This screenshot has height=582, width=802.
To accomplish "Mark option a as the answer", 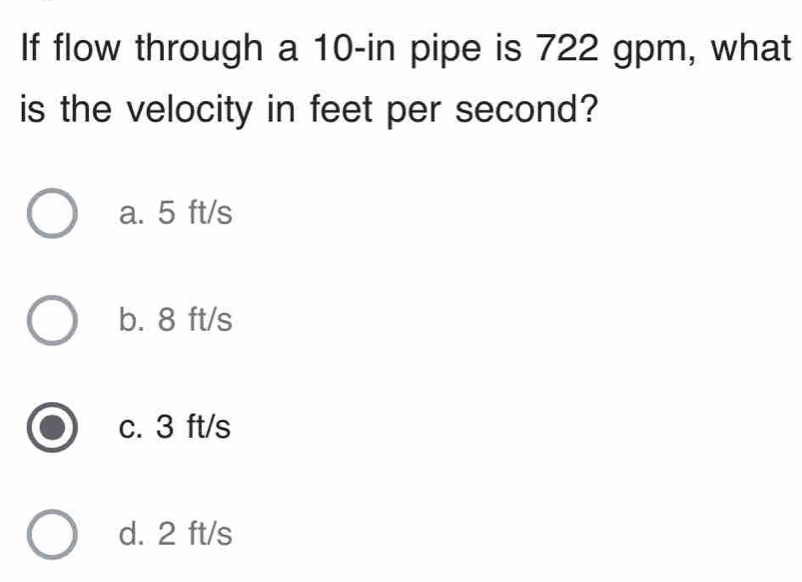I will click(x=52, y=214).
